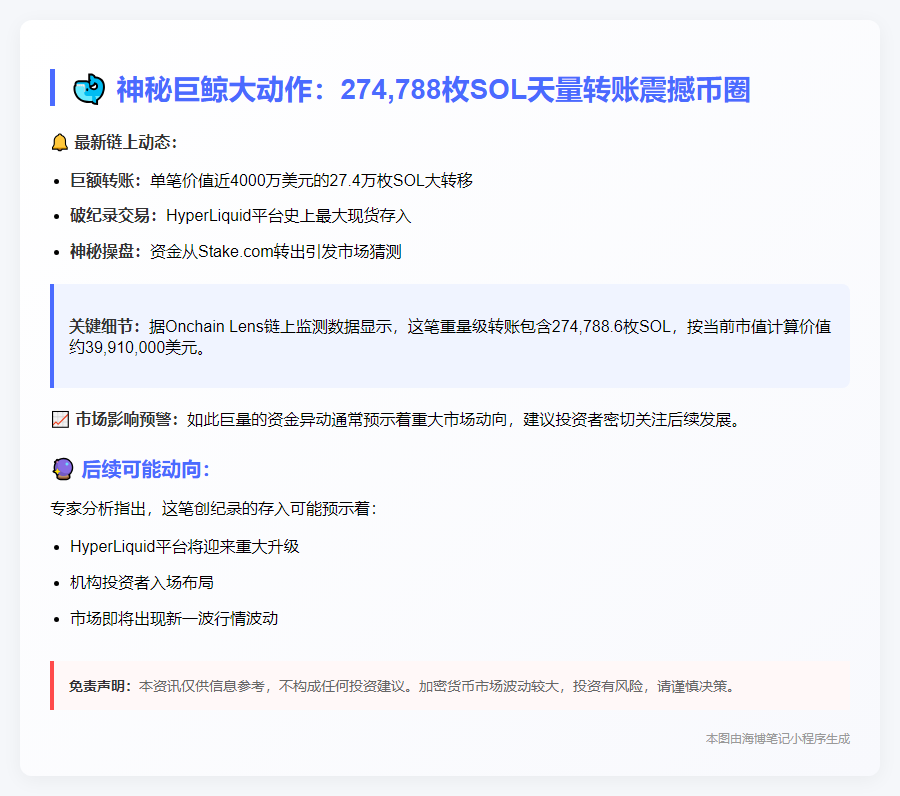Click the 神秘操盘 Stake.com bullet line

[235, 251]
